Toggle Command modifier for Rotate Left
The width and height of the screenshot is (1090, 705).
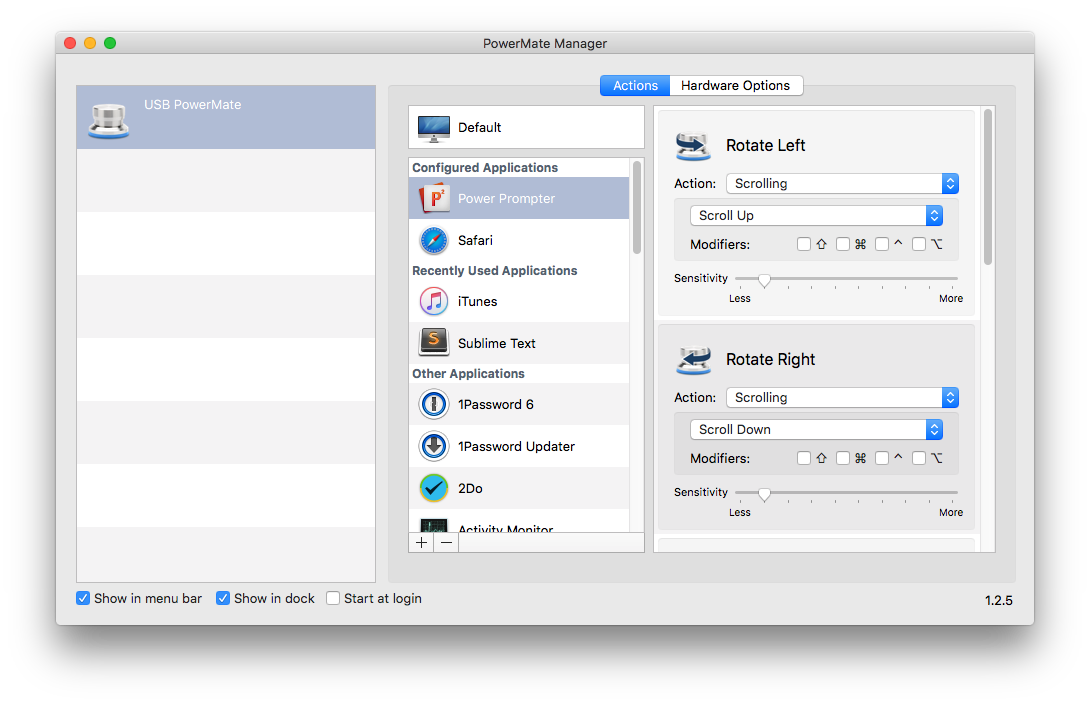(843, 244)
